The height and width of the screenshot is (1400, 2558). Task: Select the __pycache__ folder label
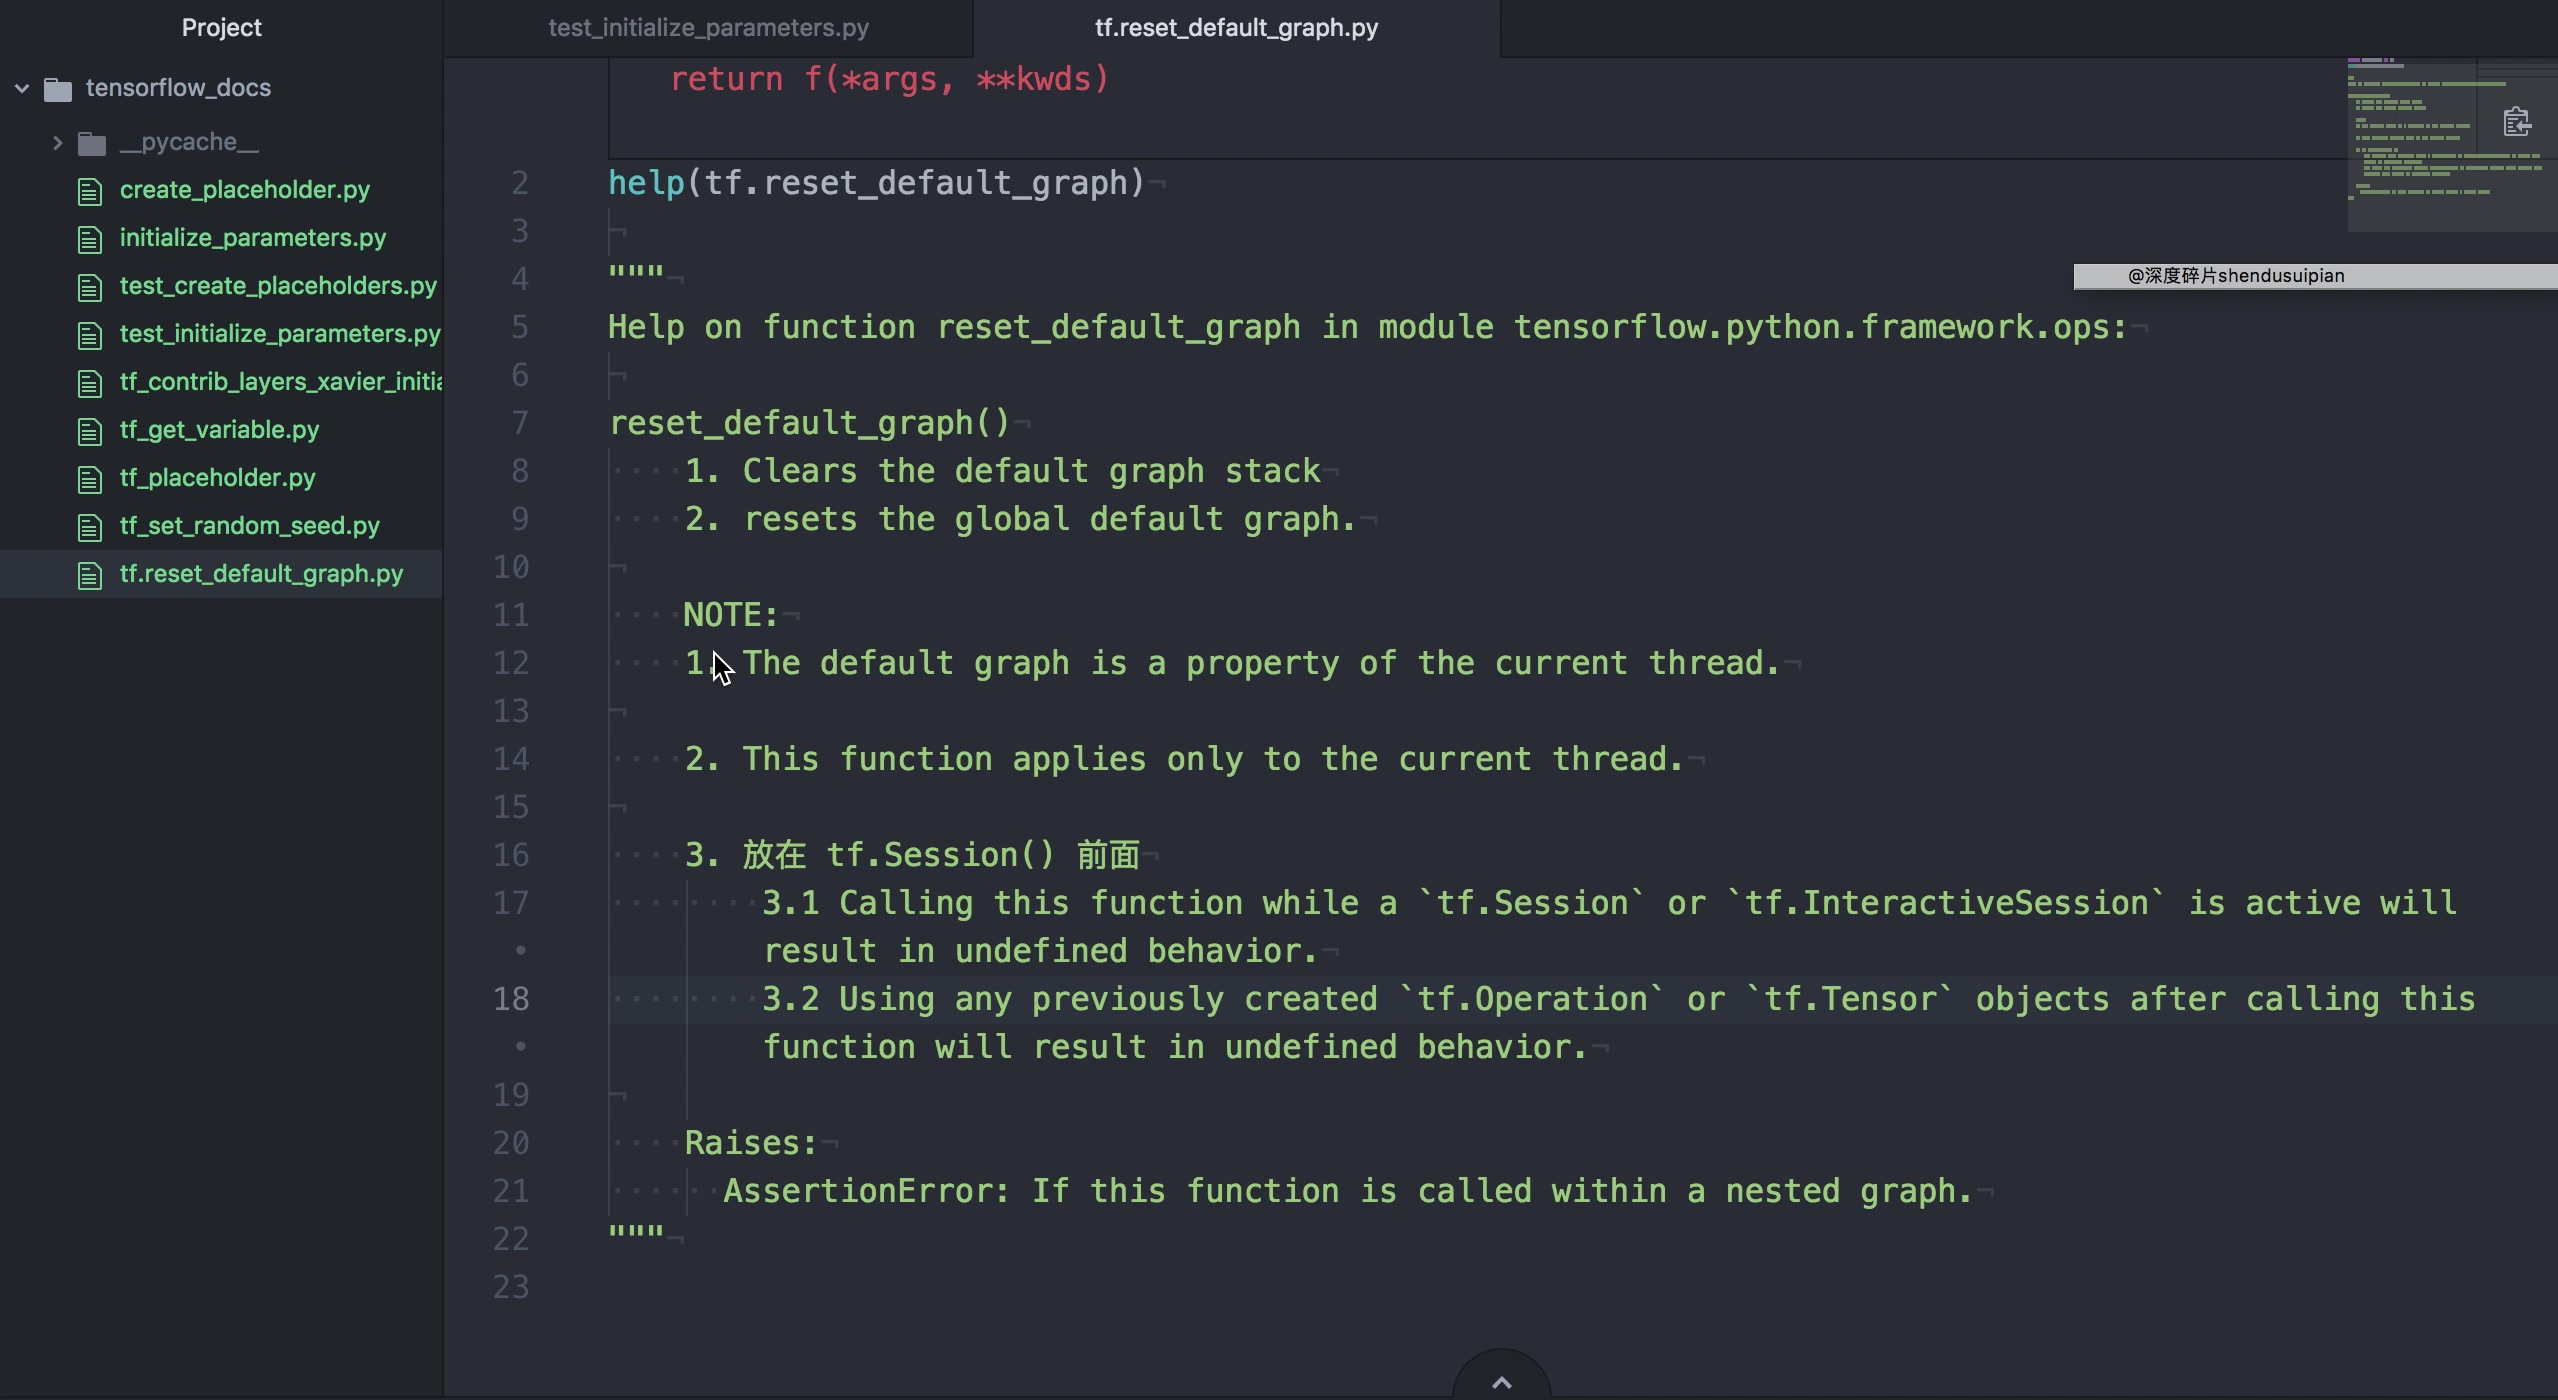tap(189, 142)
